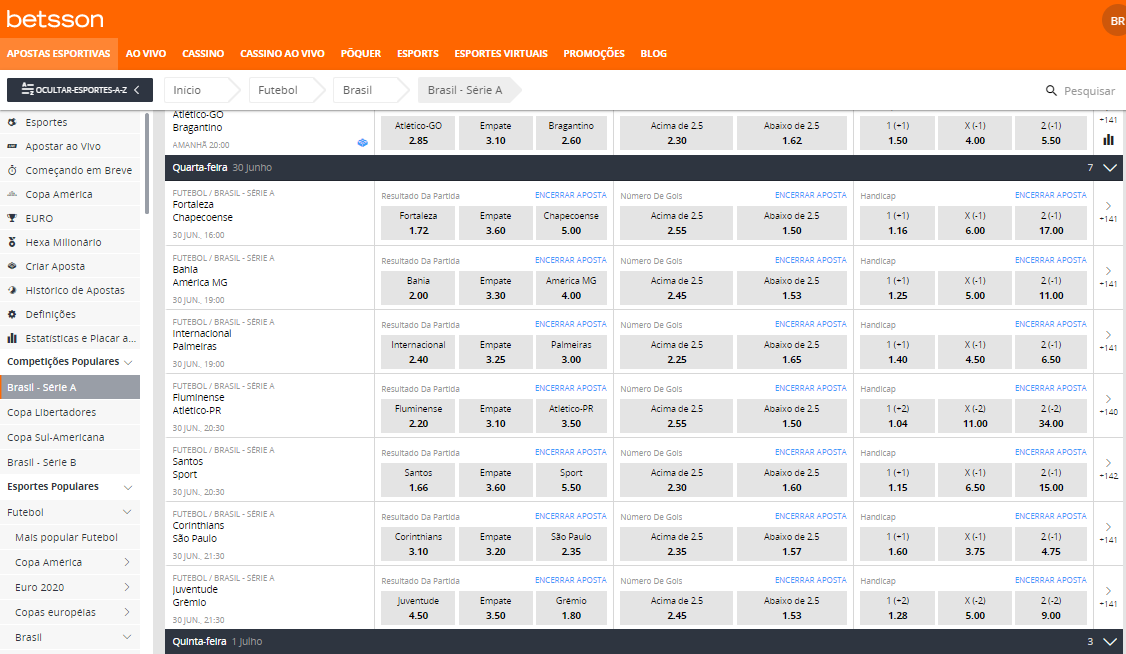
Task: Open the BR account avatar
Action: pyautogui.click(x=1115, y=21)
